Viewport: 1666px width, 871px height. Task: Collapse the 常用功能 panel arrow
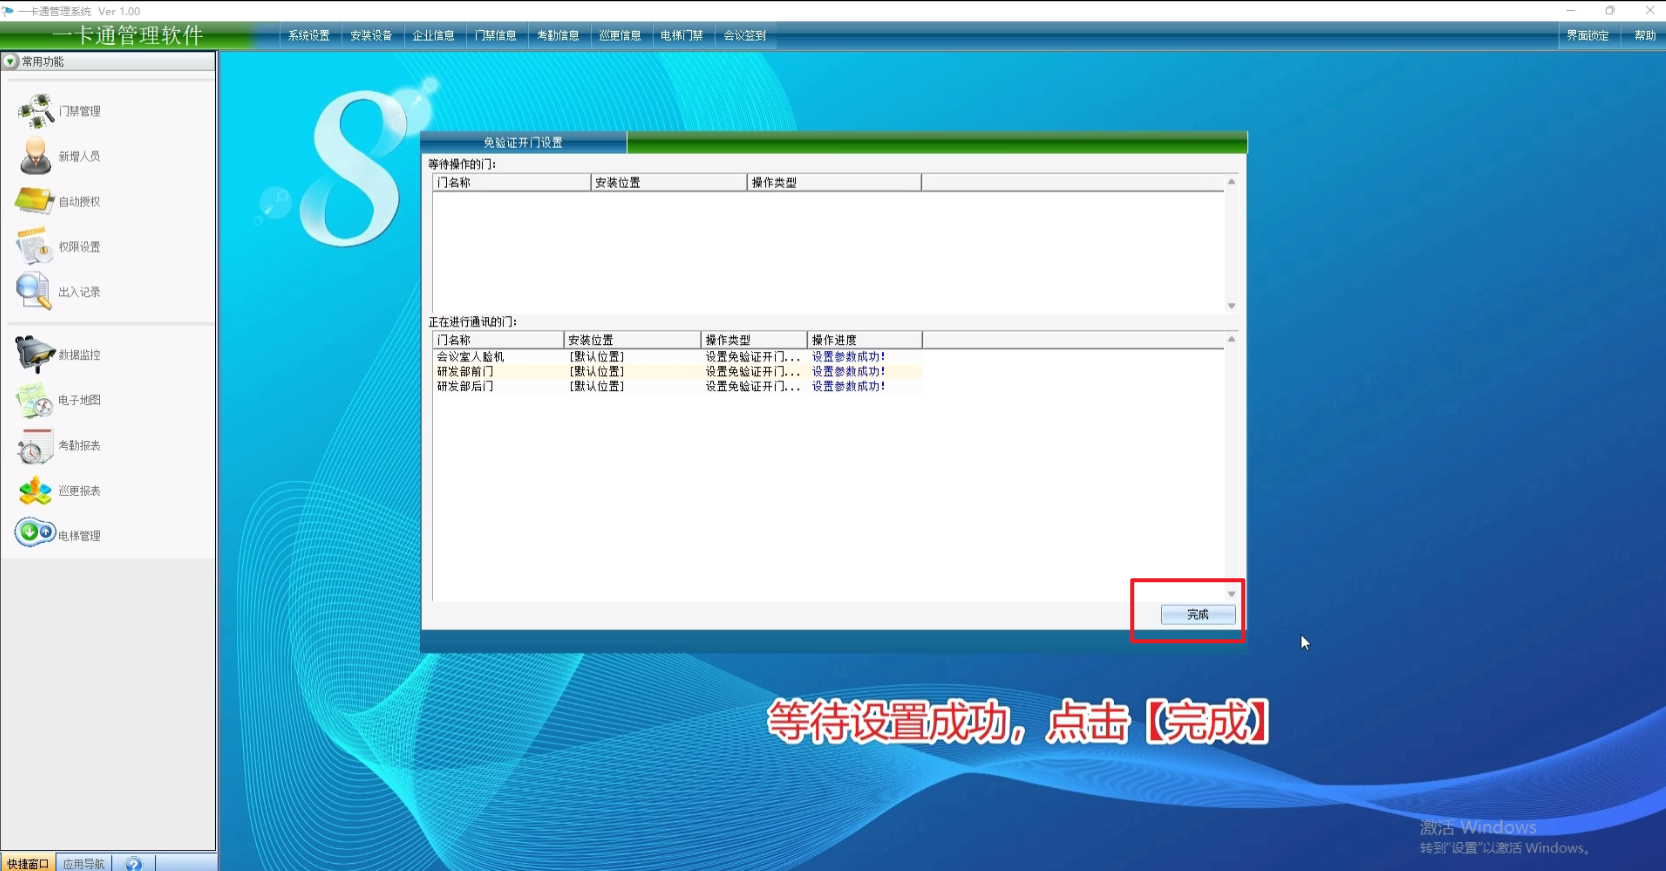point(11,62)
